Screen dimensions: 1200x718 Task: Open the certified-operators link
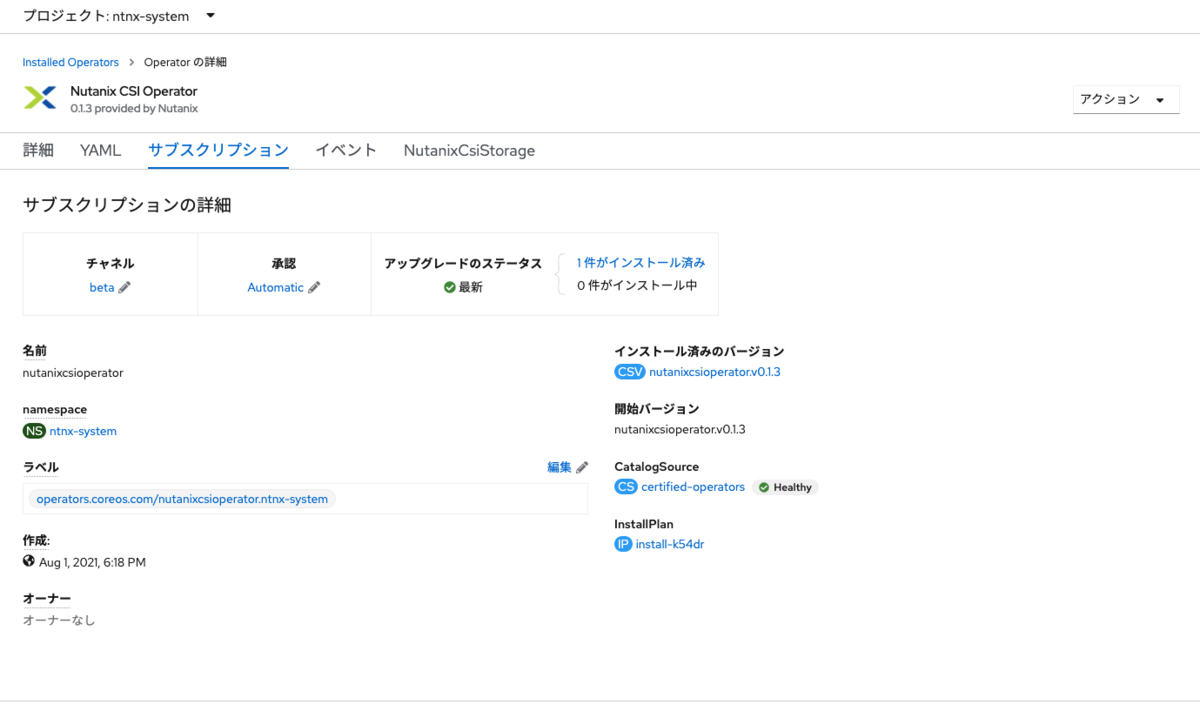coord(693,487)
